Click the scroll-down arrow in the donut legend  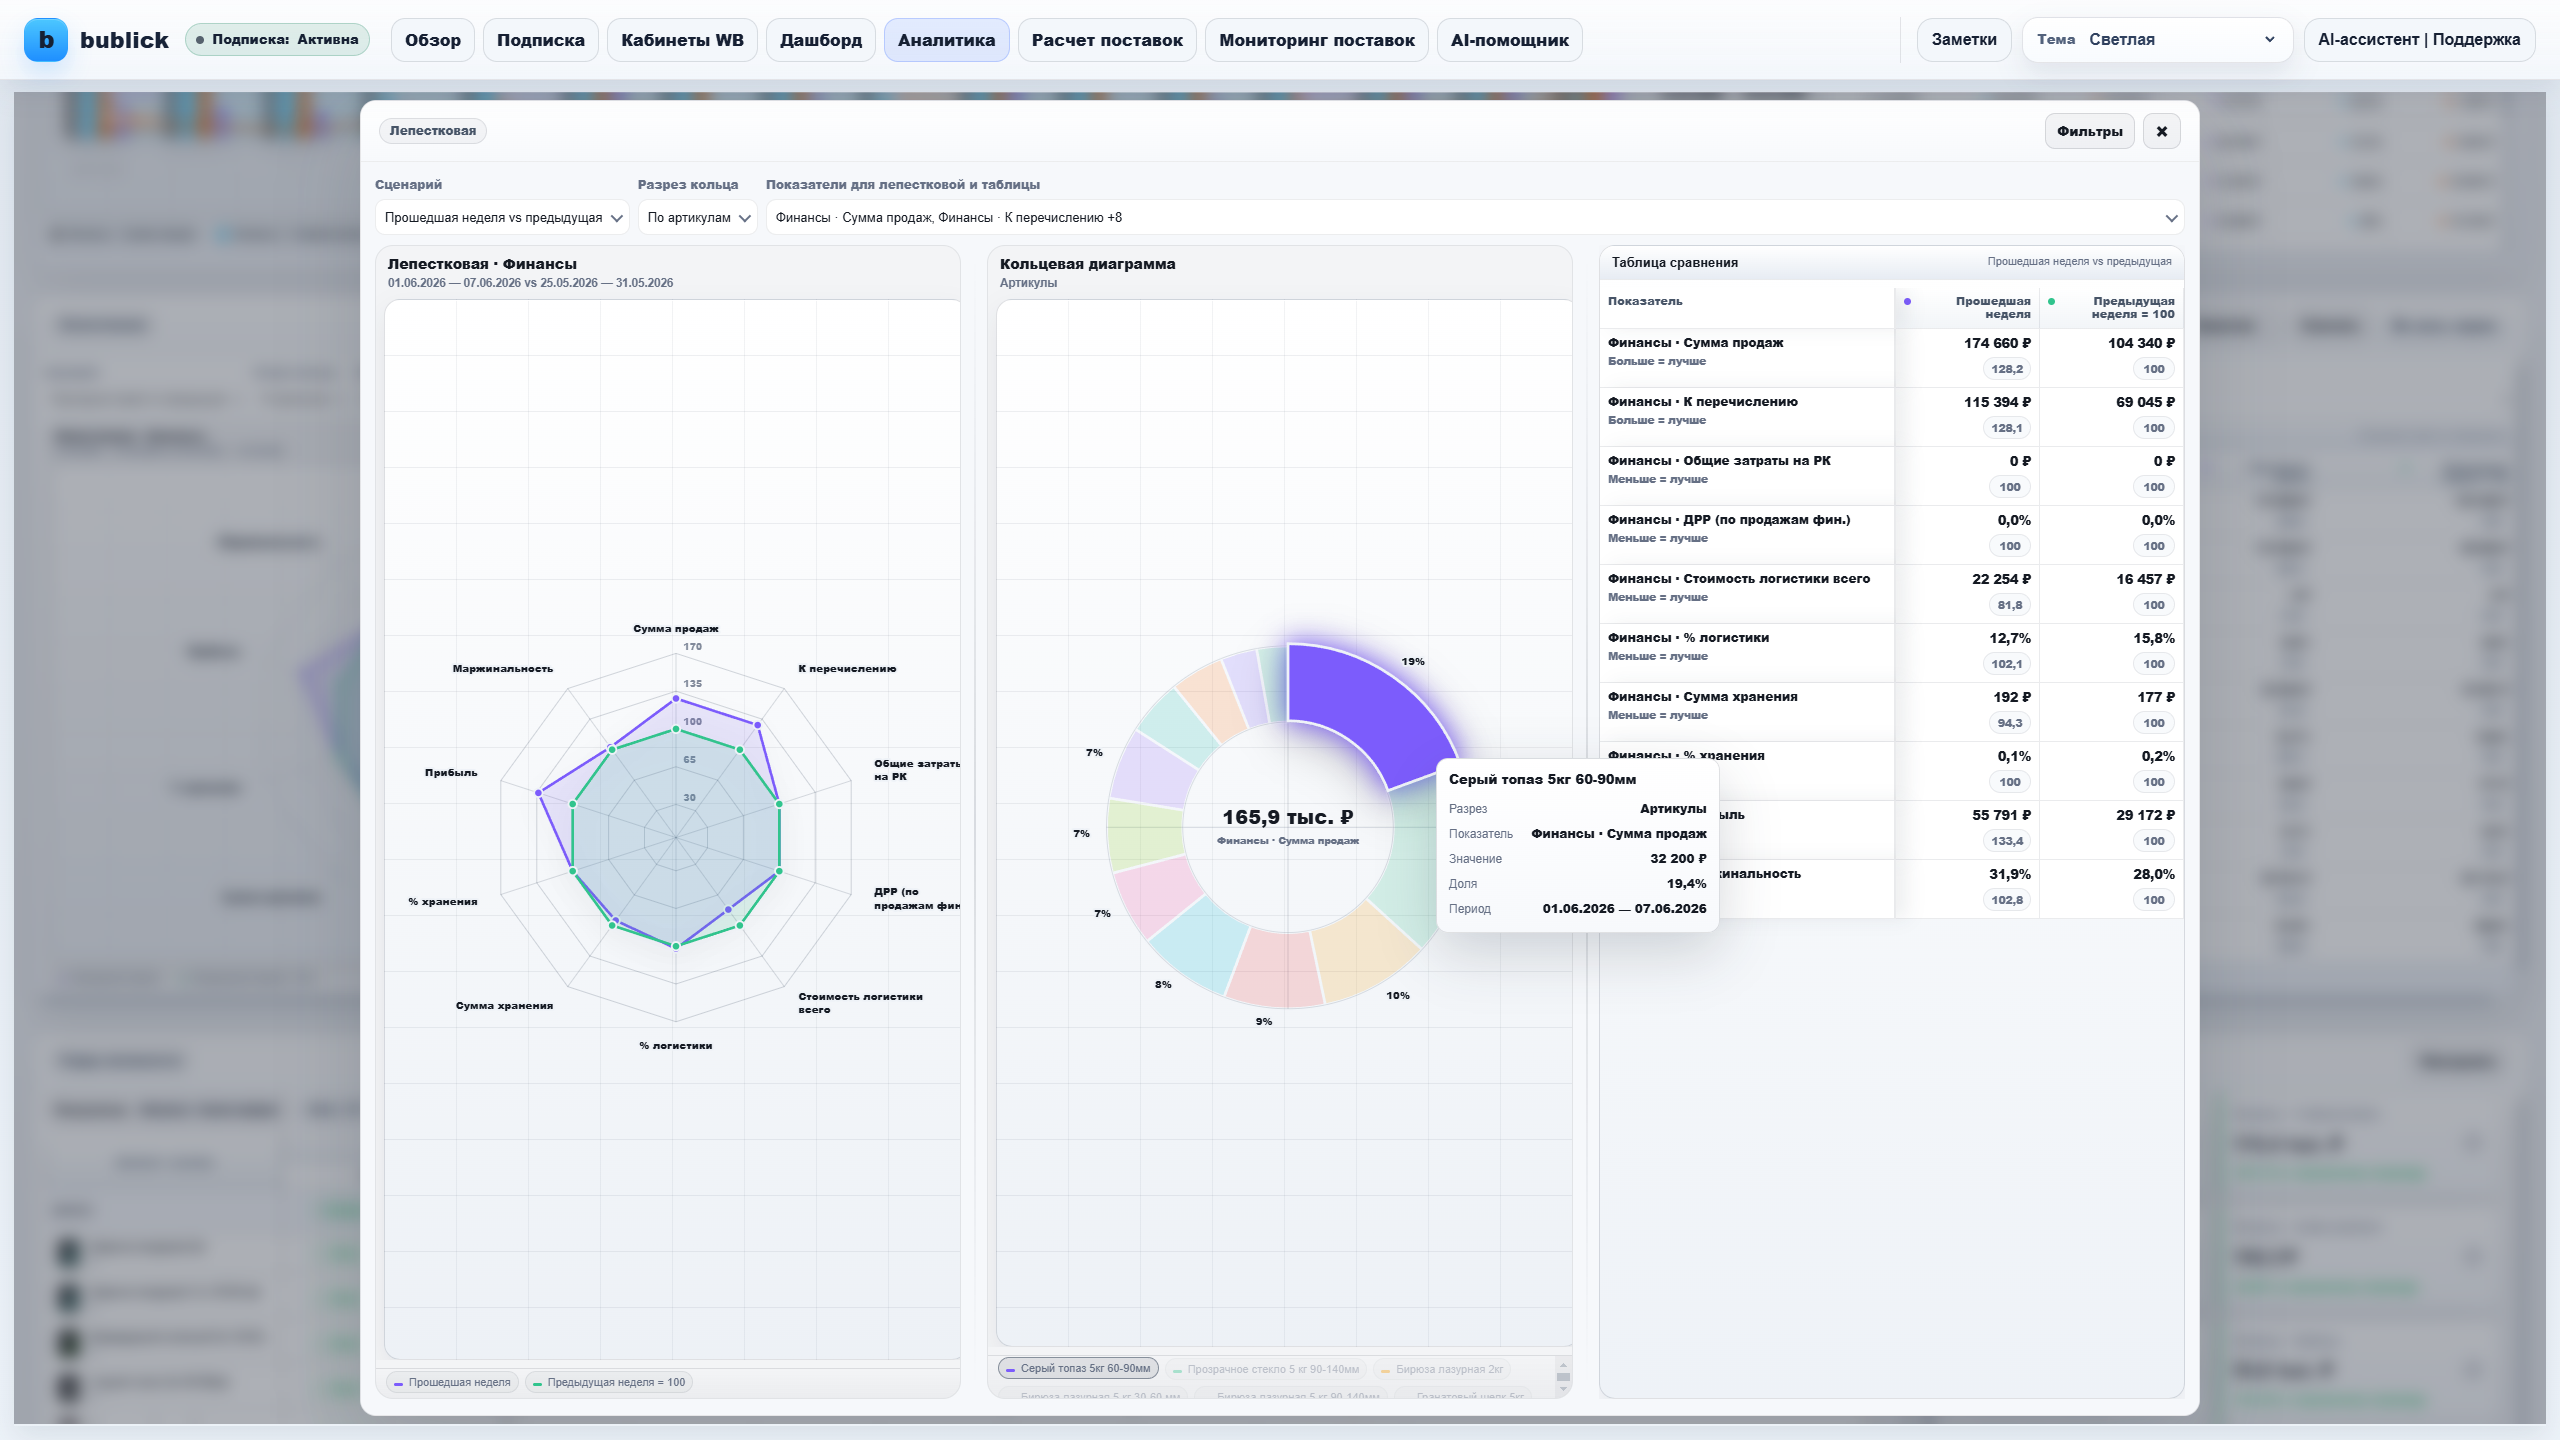coord(1563,1389)
